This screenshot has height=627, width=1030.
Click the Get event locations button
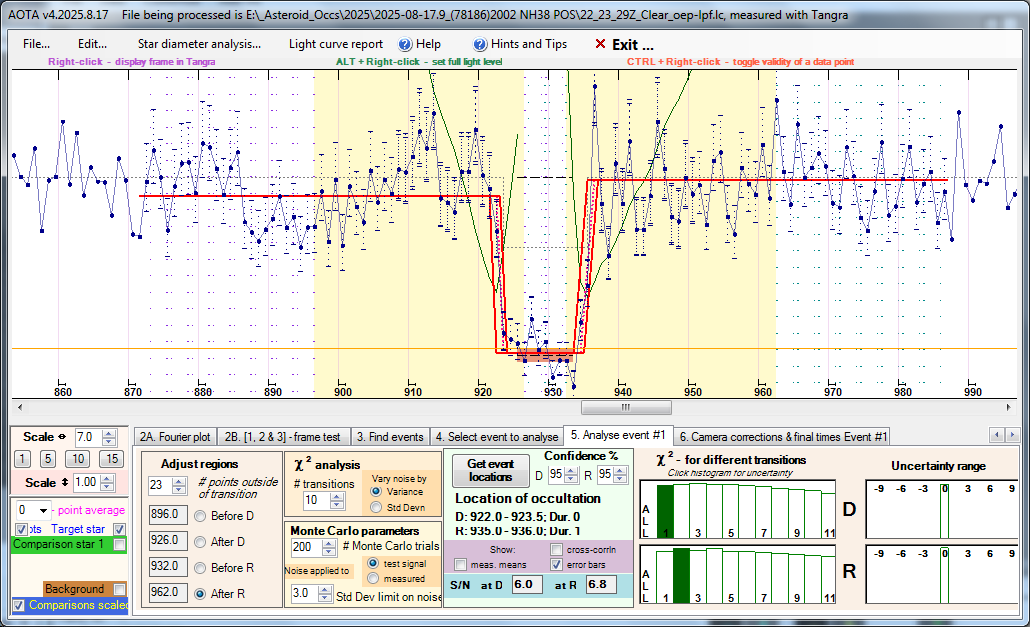[490, 471]
